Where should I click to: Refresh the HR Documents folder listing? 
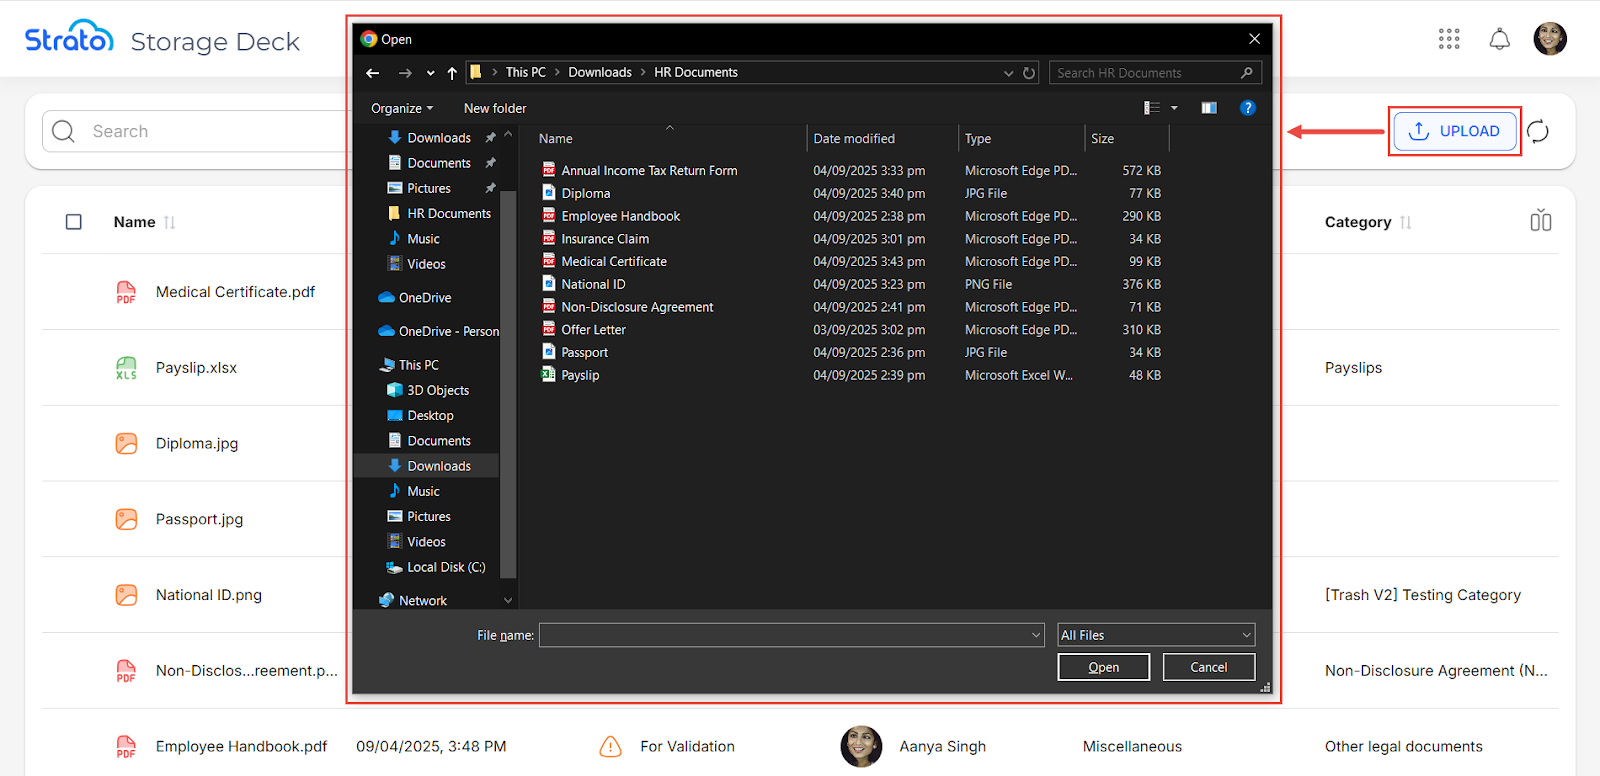tap(1029, 73)
